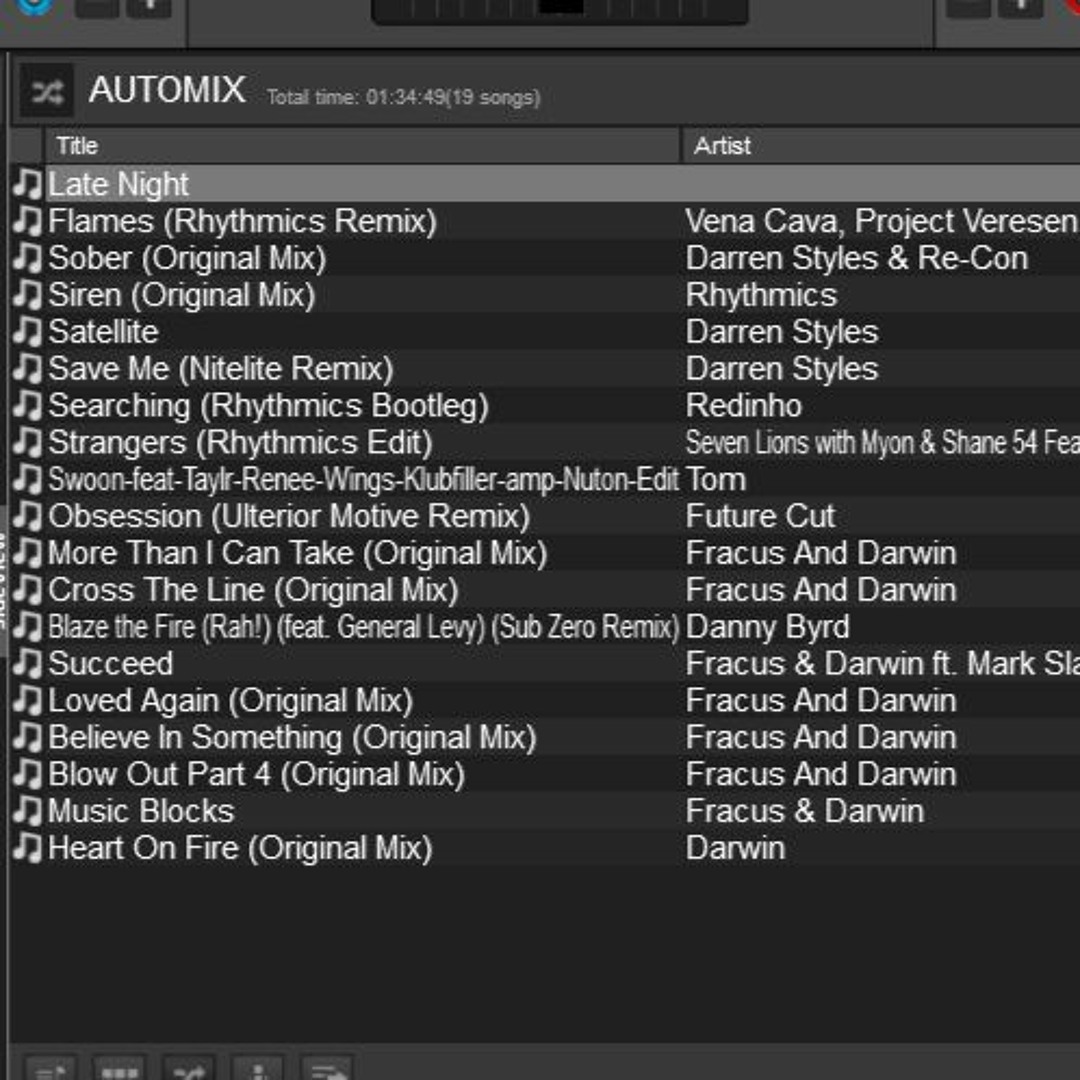Click the artist Darren Styles & Re-Con
Screen dimensions: 1080x1080
(857, 258)
